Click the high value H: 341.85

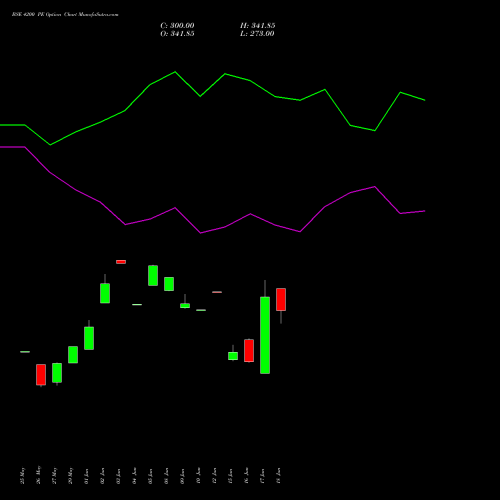(x=258, y=26)
